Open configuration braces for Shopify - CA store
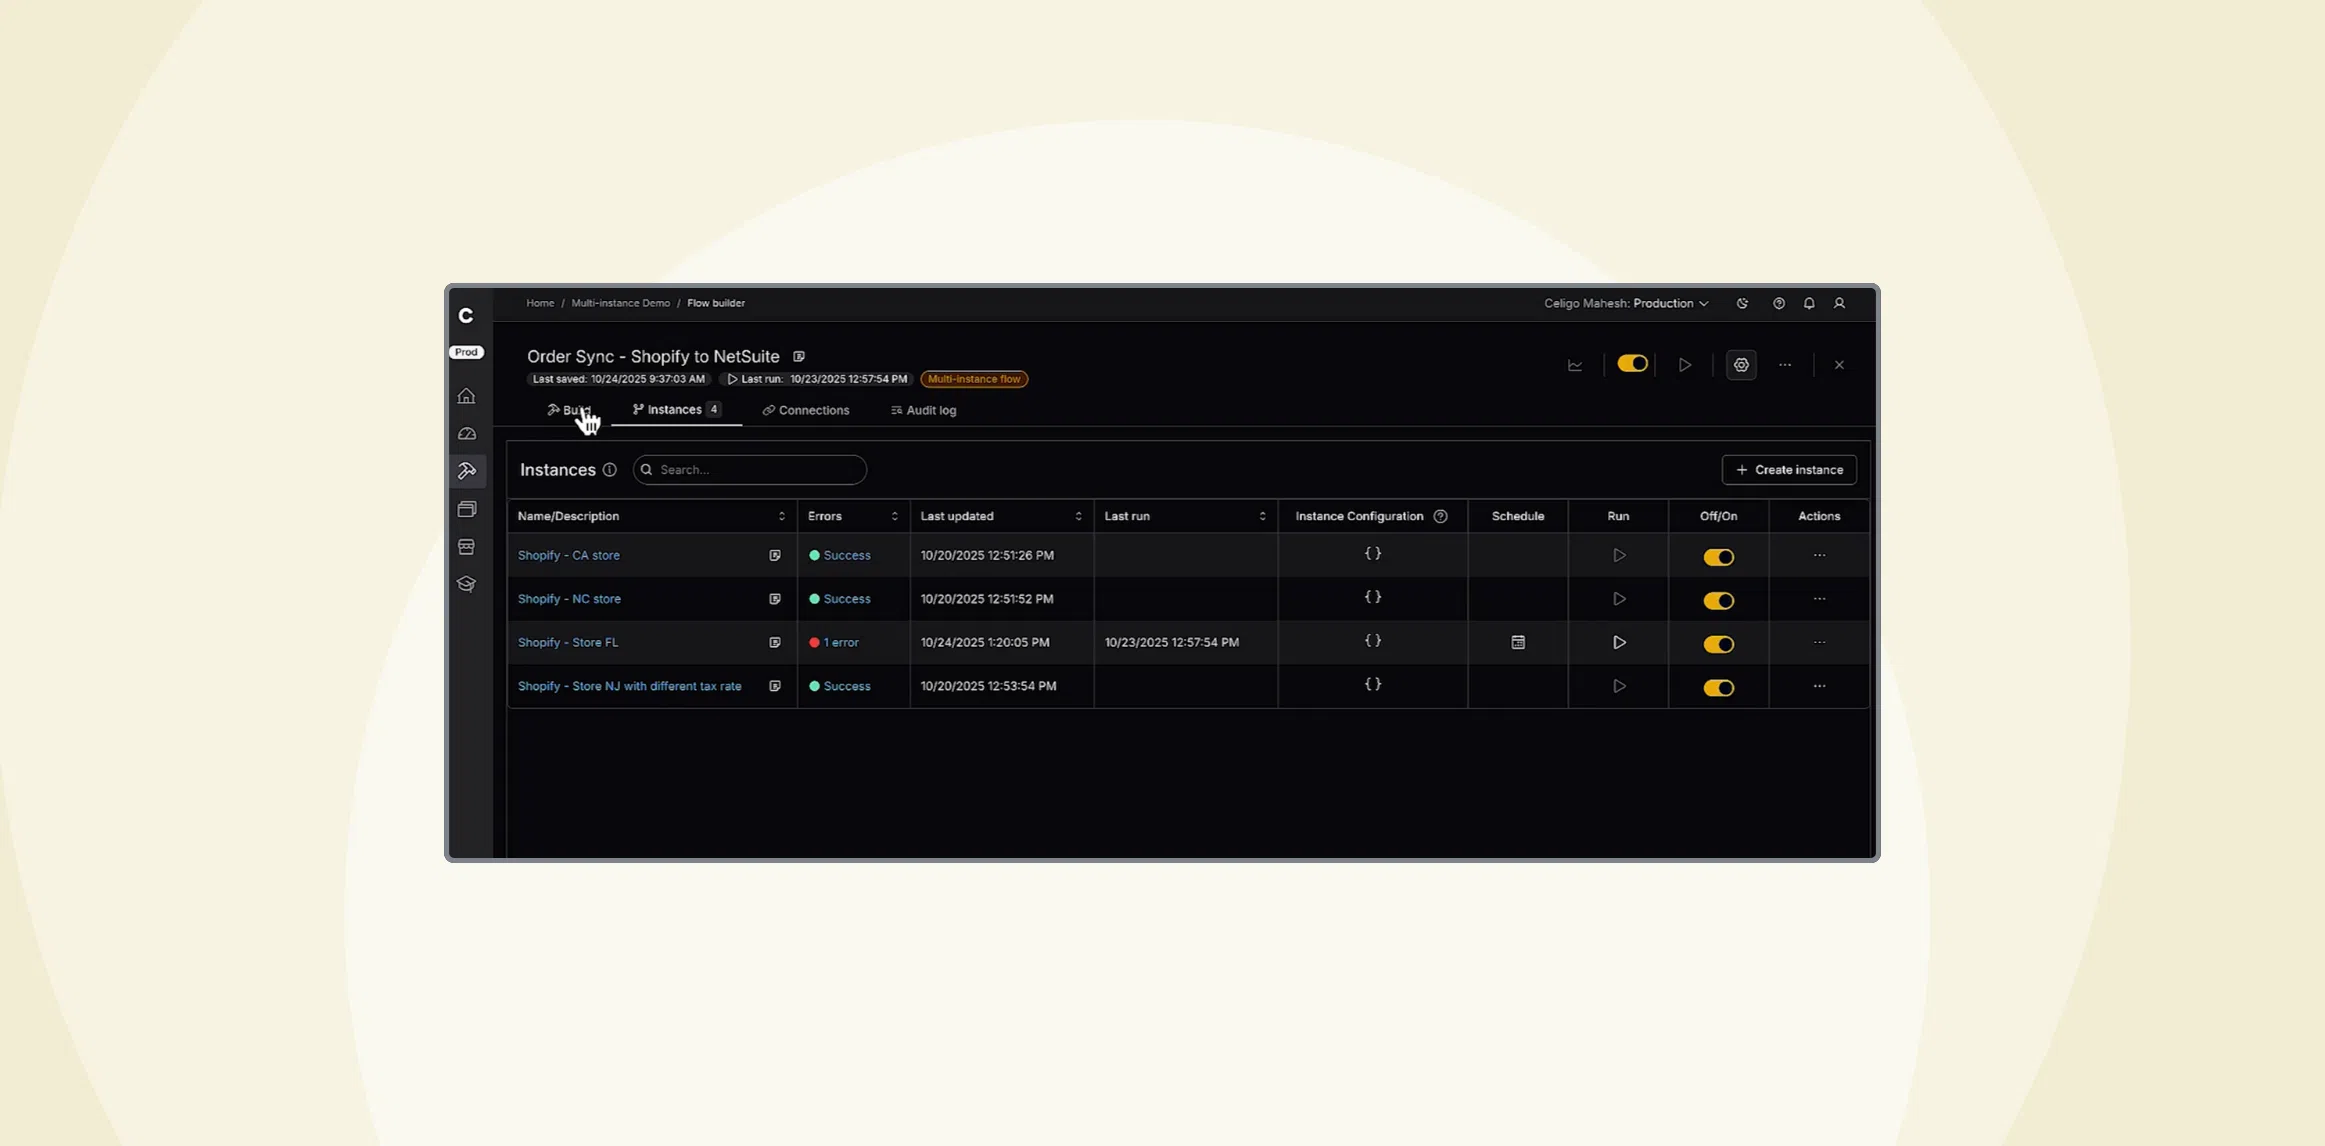The width and height of the screenshot is (2325, 1146). (x=1373, y=554)
